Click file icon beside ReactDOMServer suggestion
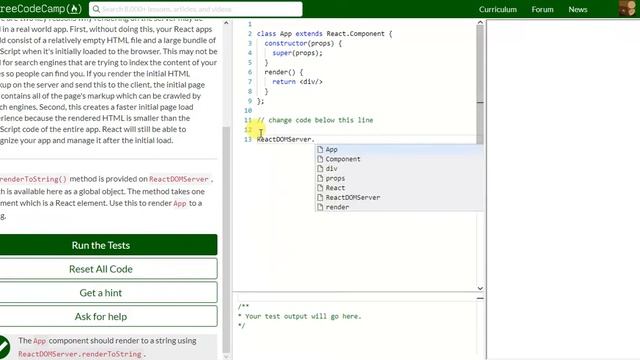 coord(320,197)
